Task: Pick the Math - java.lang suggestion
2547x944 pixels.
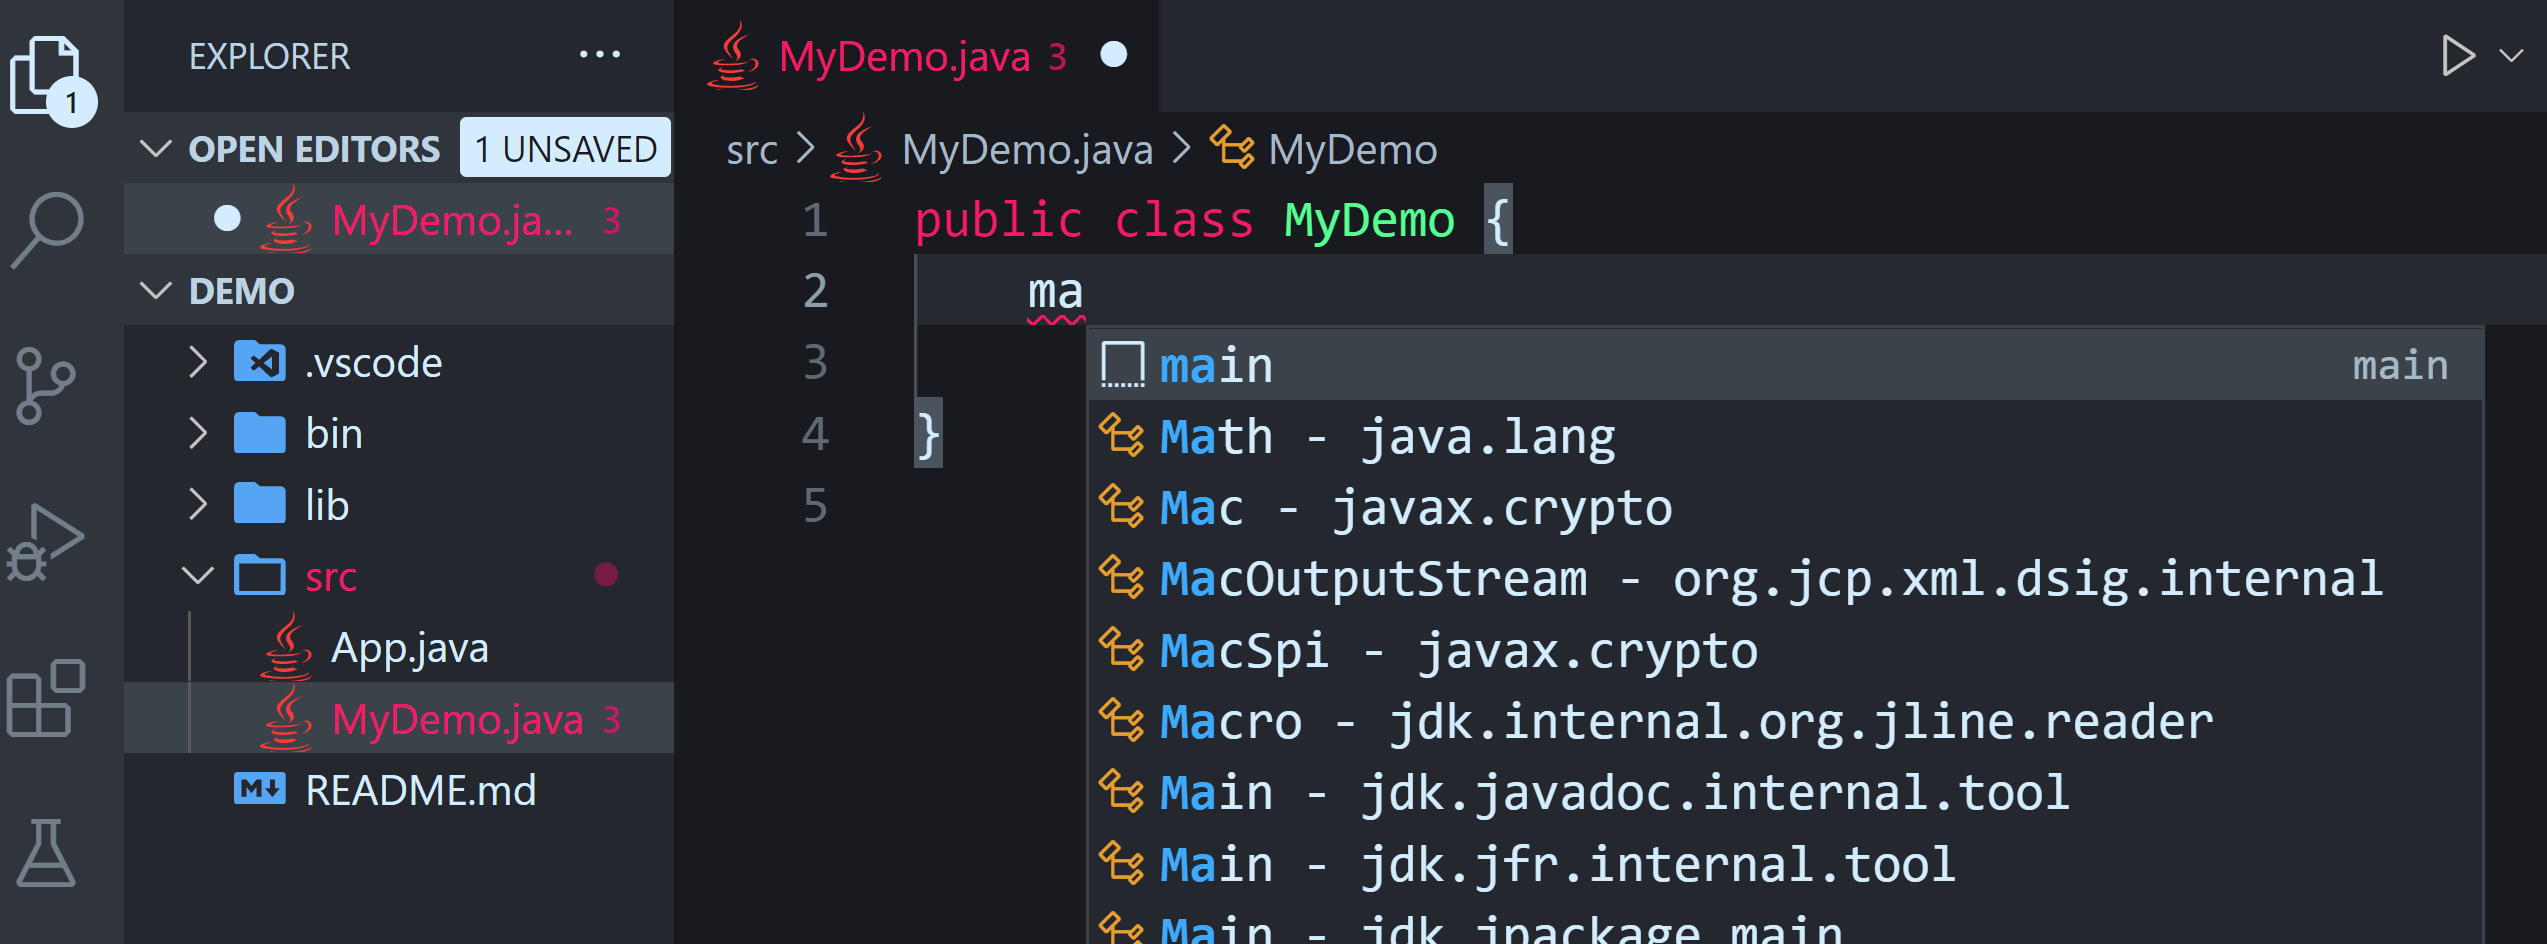Action: click(1785, 437)
